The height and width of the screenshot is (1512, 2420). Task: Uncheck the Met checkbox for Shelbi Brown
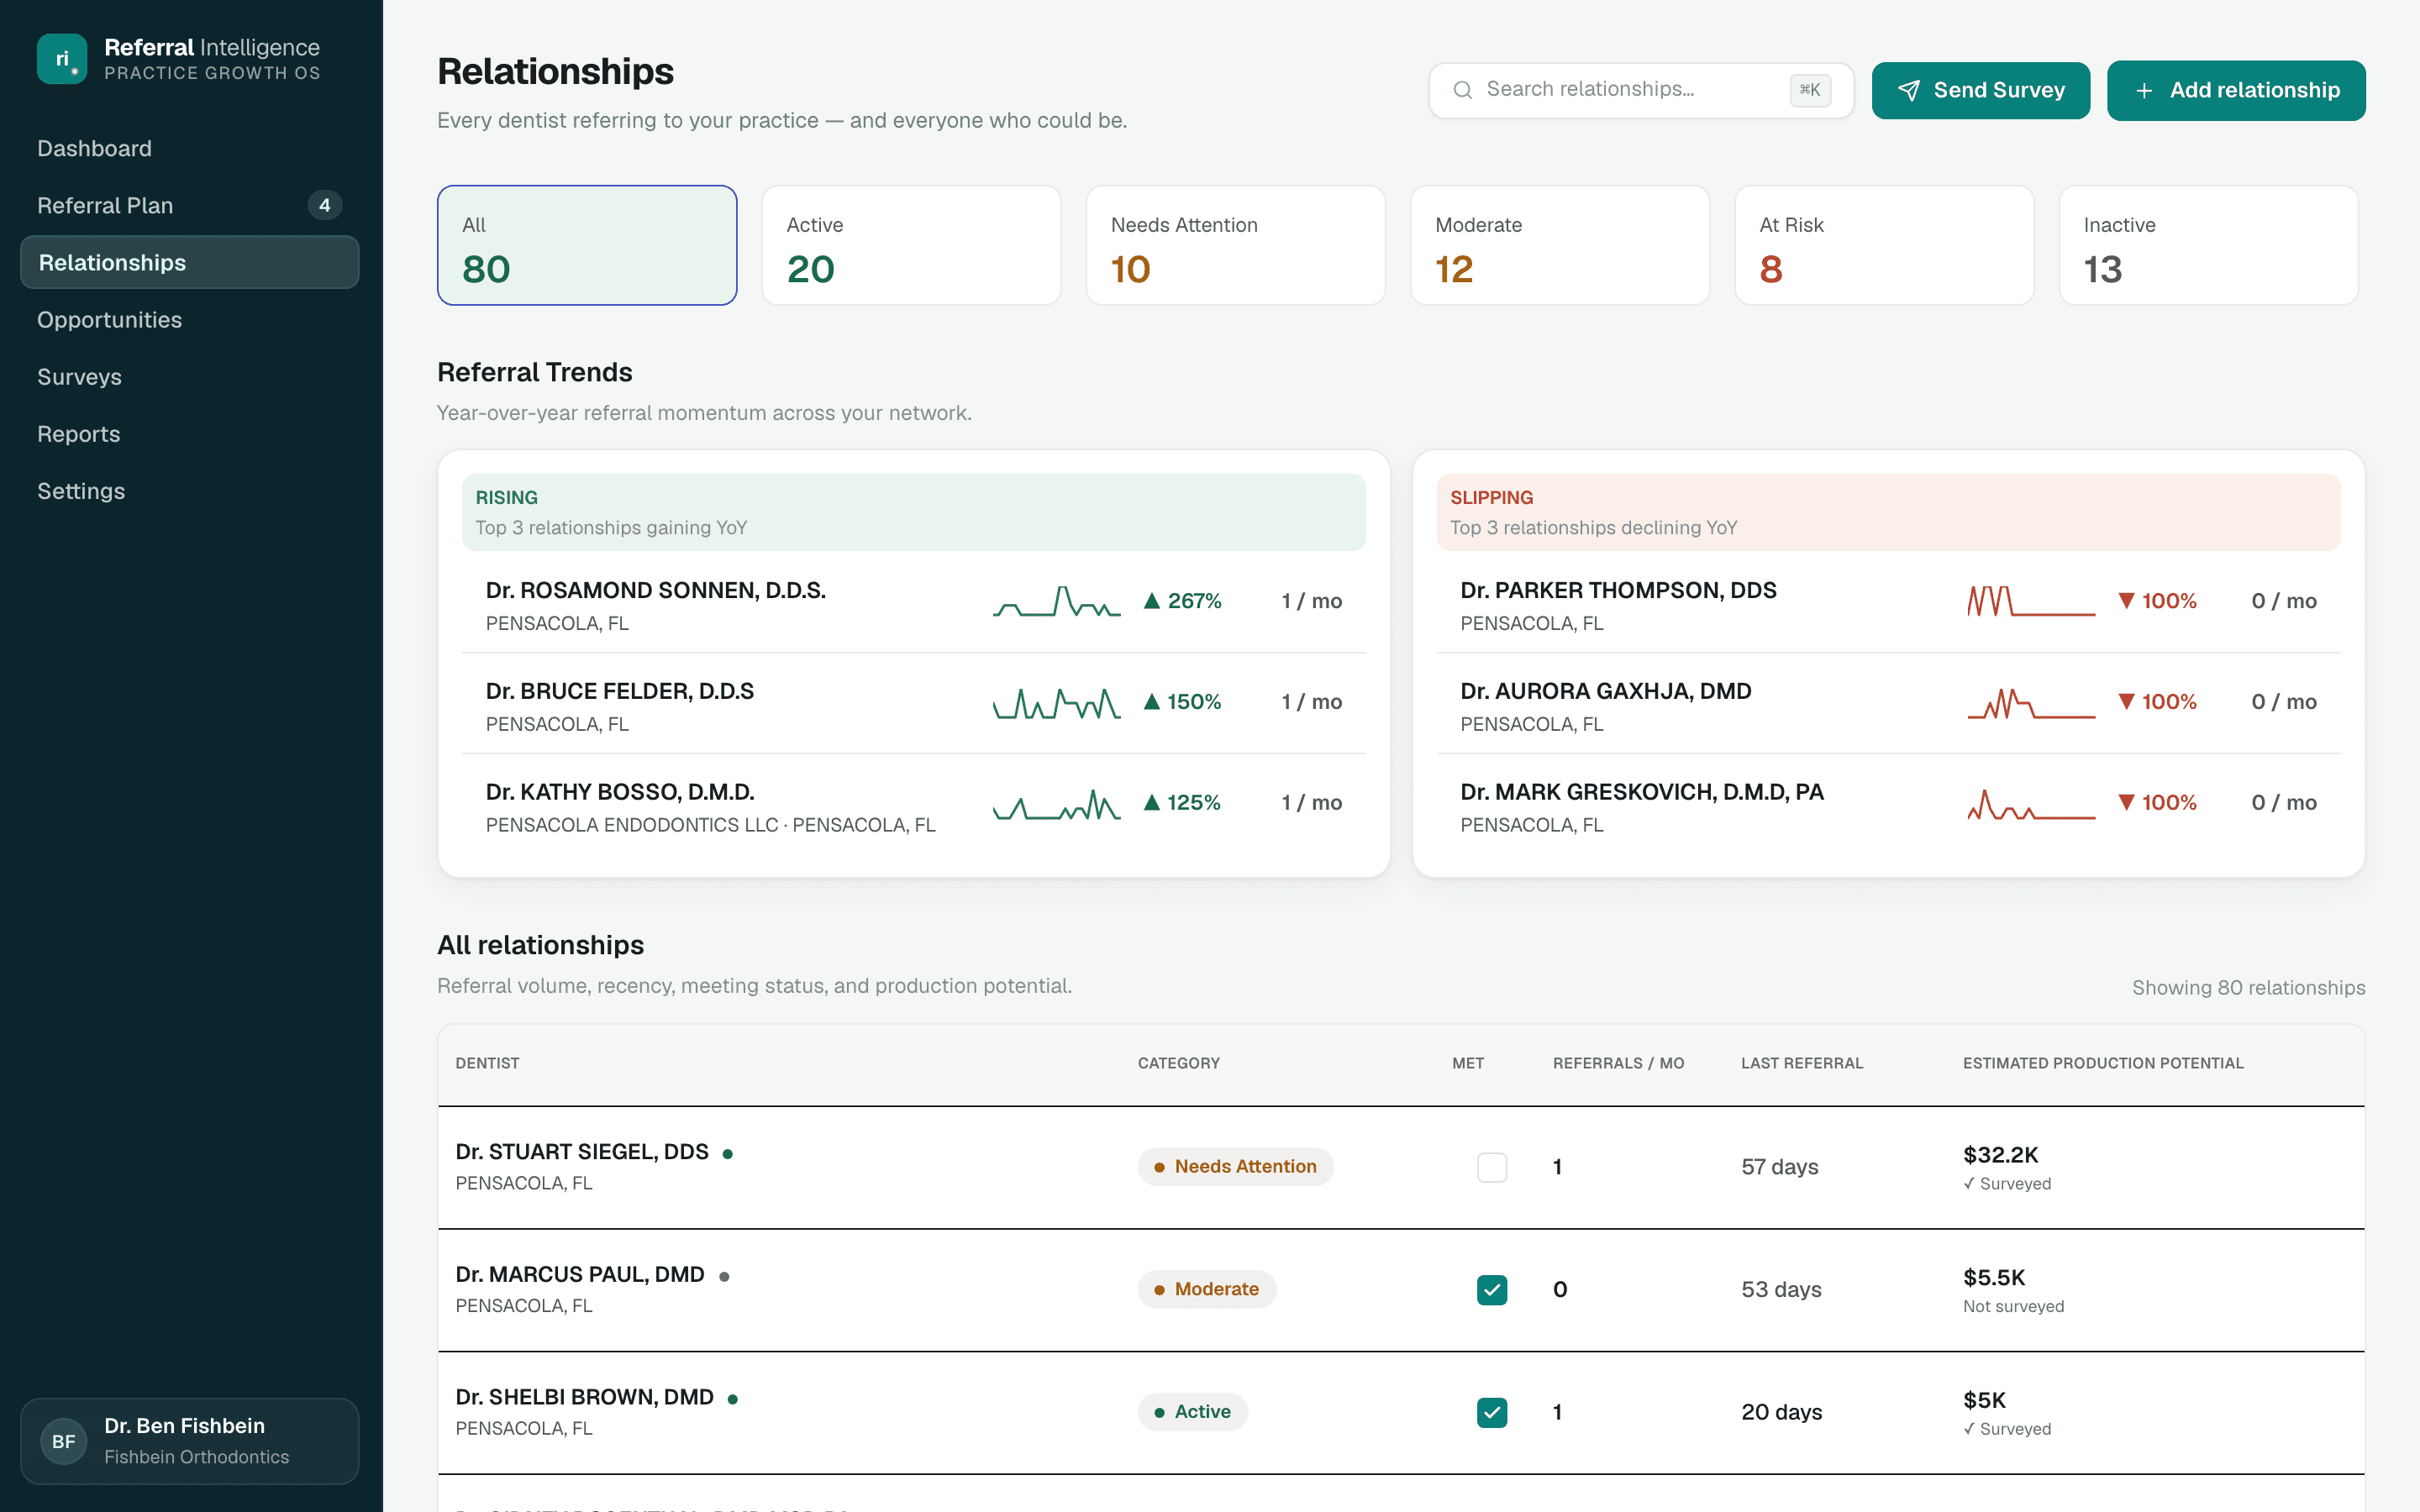click(1492, 1412)
